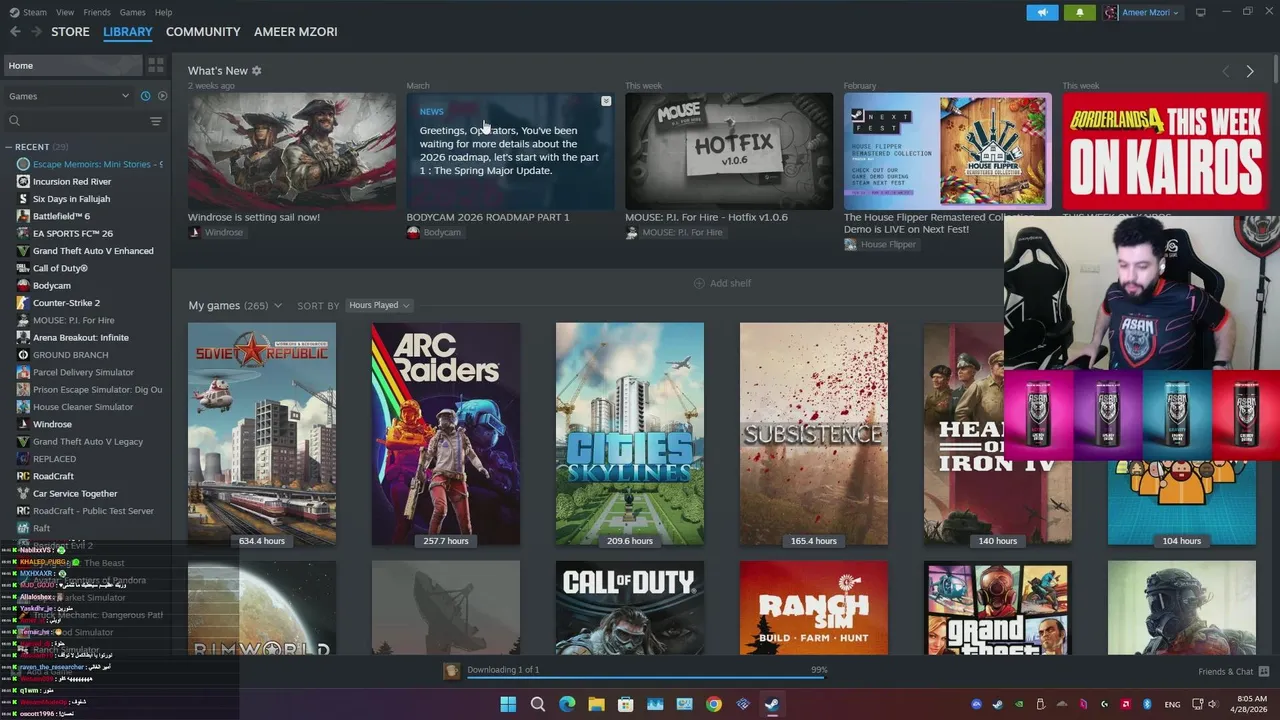The width and height of the screenshot is (1280, 720).
Task: Switch to the LIBRARY tab
Action: tap(128, 32)
